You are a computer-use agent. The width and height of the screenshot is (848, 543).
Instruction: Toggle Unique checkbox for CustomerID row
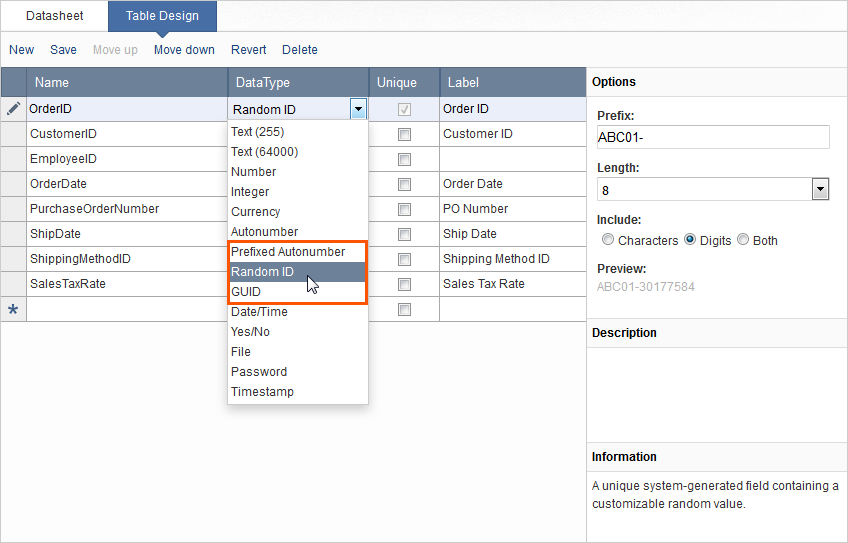[x=404, y=134]
